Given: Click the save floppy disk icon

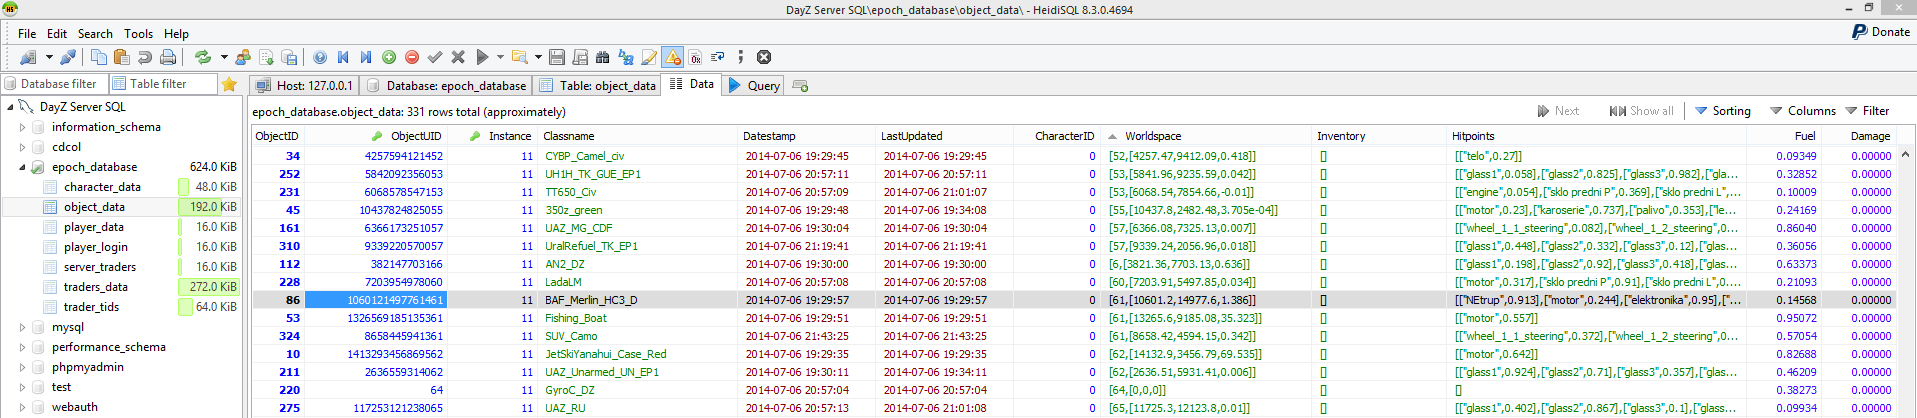Looking at the screenshot, I should tap(557, 57).
